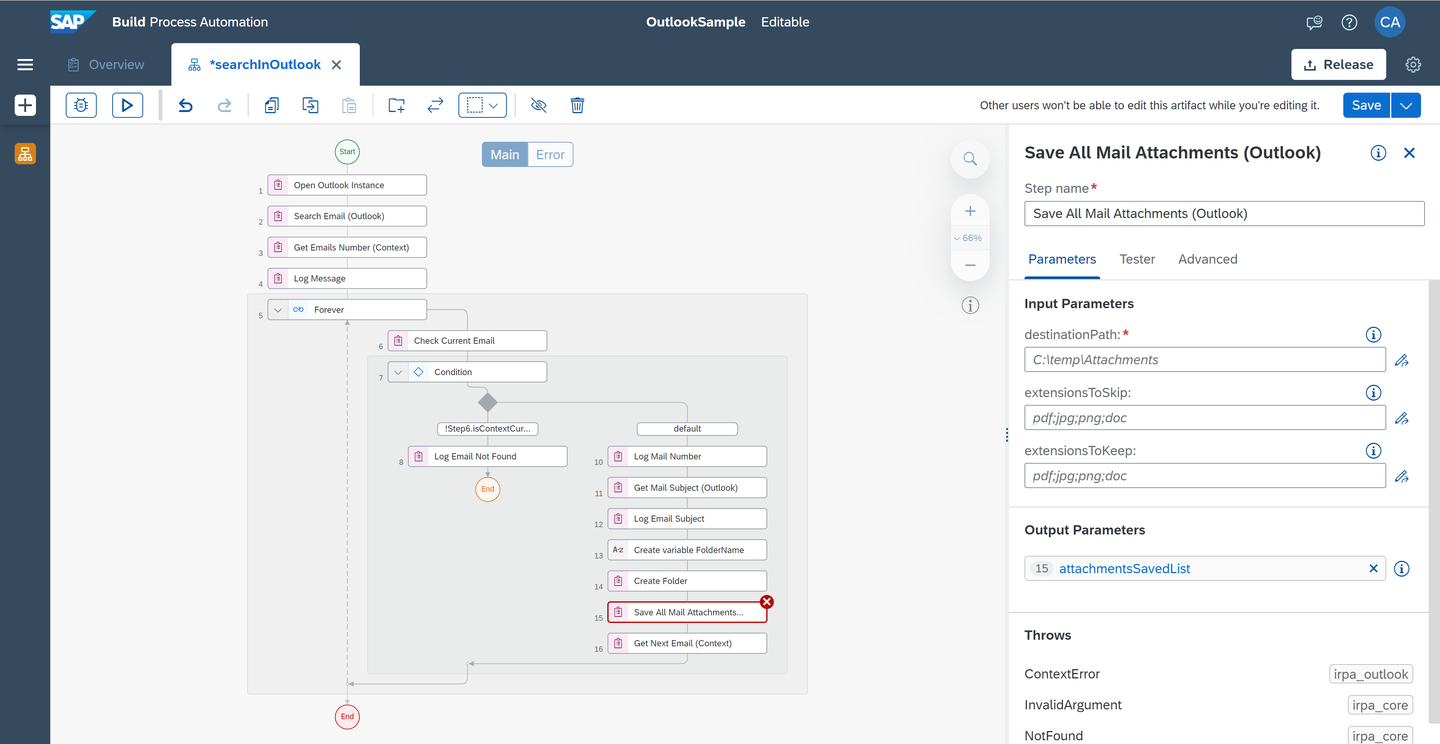
Task: Switch canvas to Main view
Action: 505,154
